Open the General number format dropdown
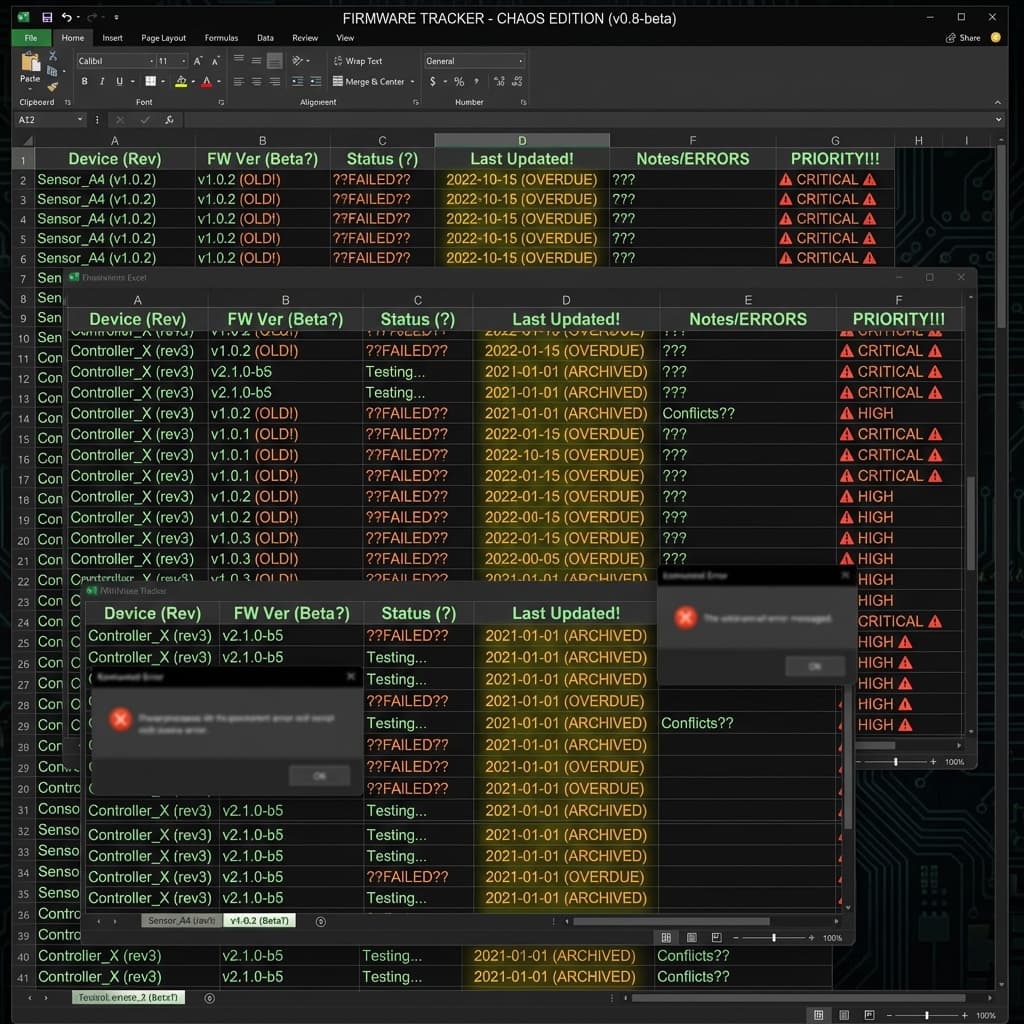The image size is (1024, 1024). (x=522, y=60)
